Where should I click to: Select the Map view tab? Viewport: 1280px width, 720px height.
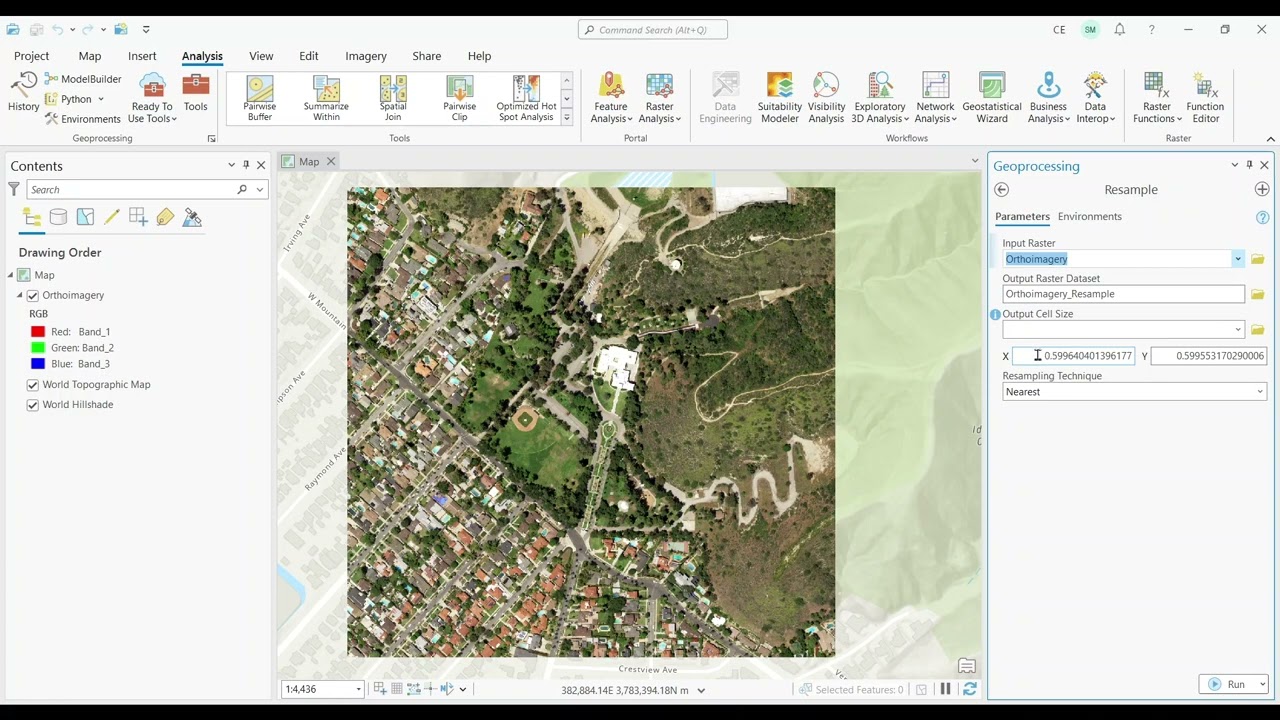coord(309,161)
